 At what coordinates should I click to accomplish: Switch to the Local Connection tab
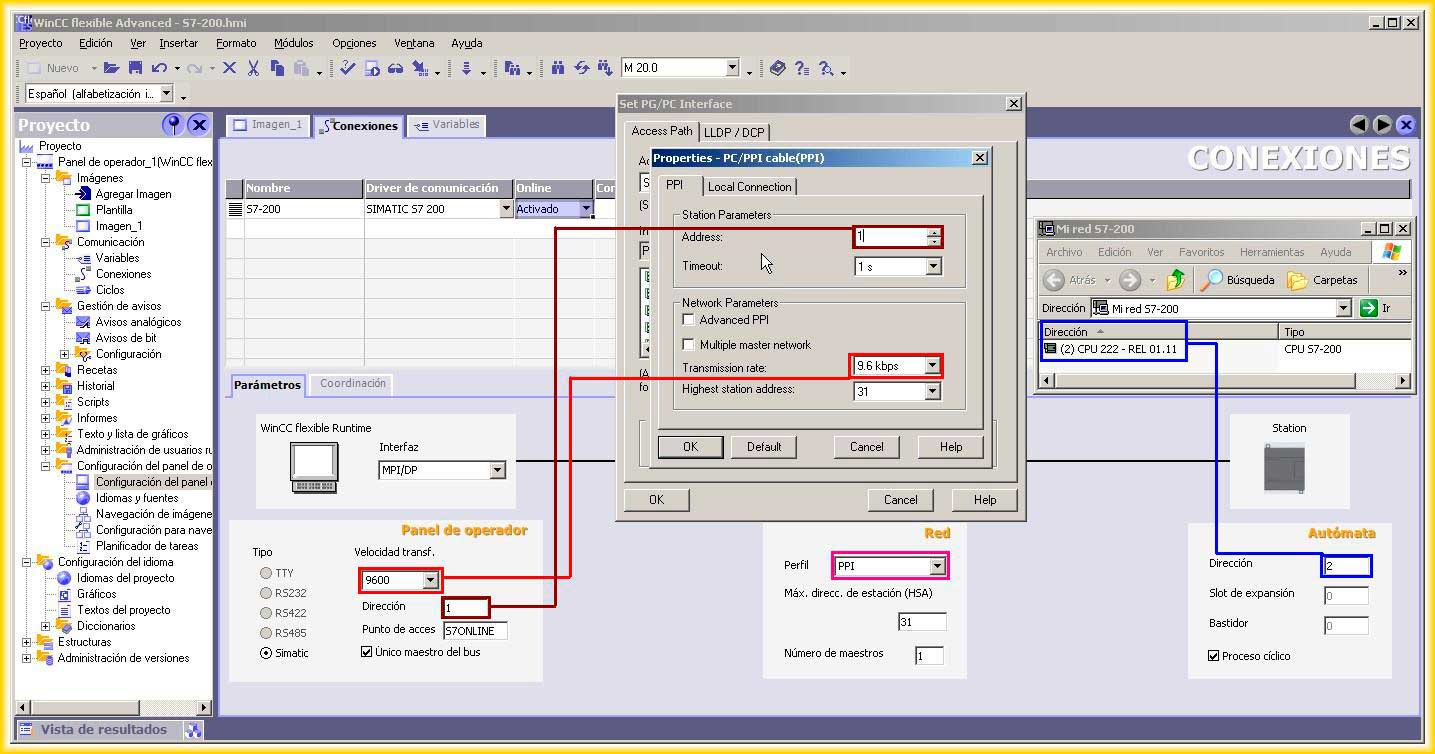[749, 187]
